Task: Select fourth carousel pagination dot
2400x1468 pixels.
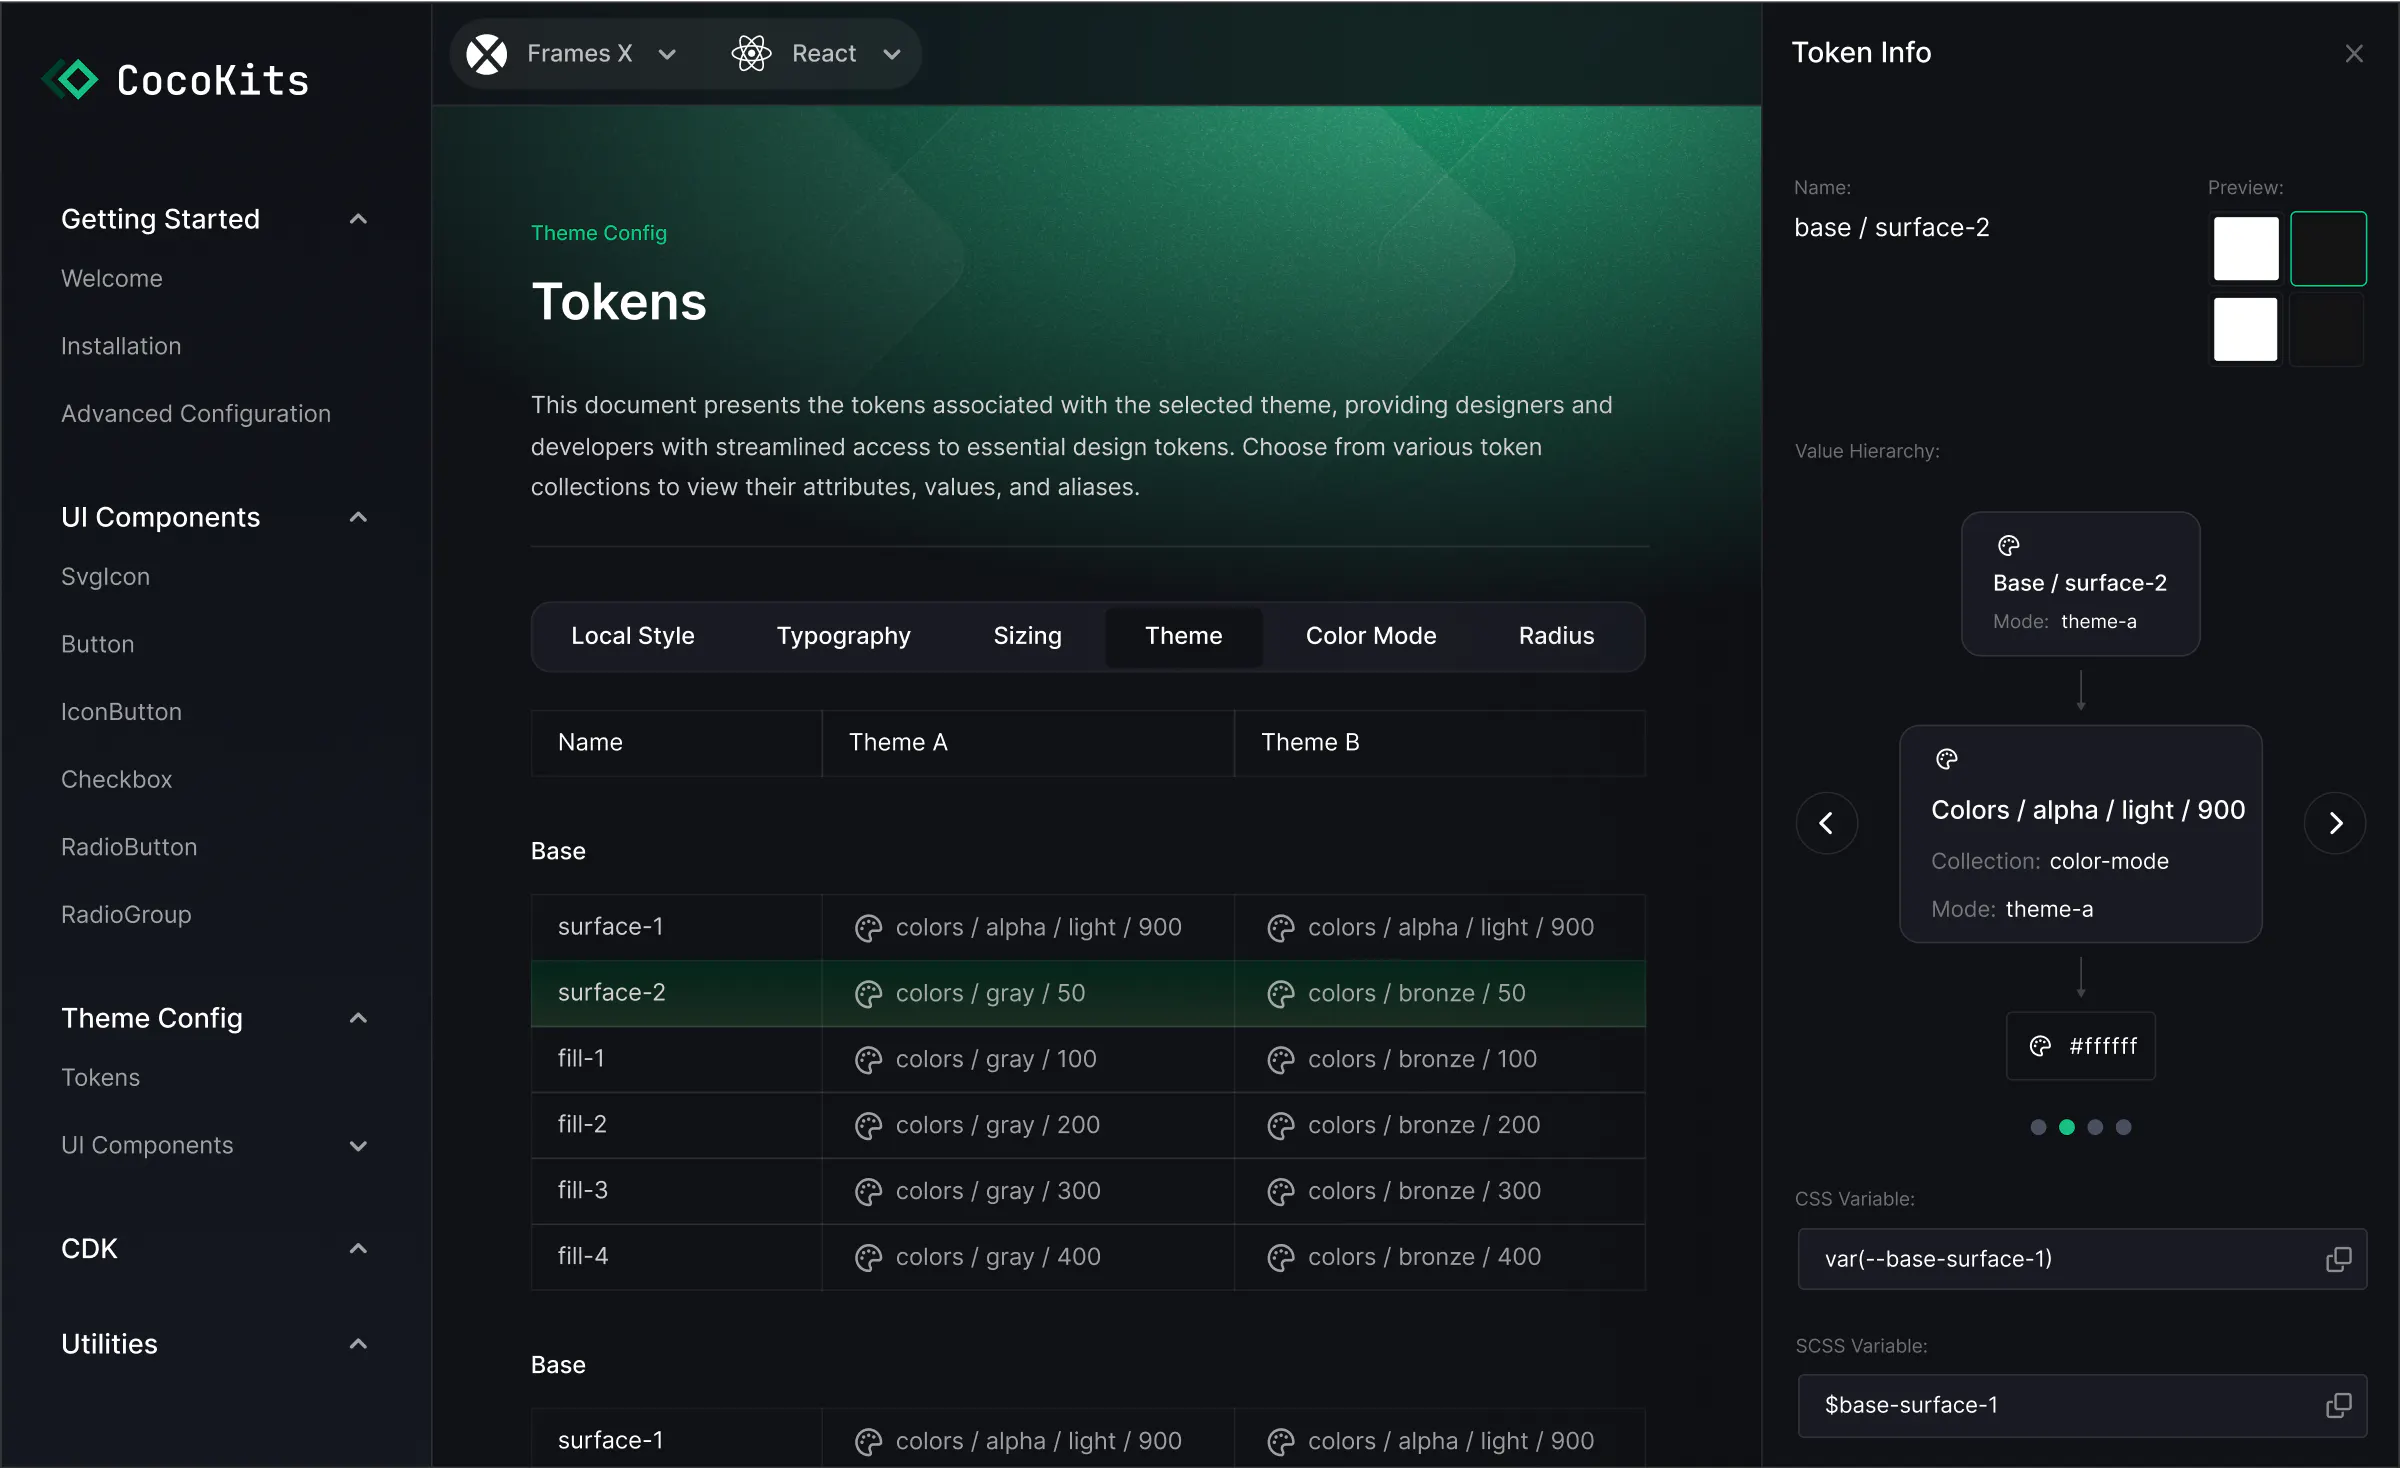Action: point(2123,1127)
